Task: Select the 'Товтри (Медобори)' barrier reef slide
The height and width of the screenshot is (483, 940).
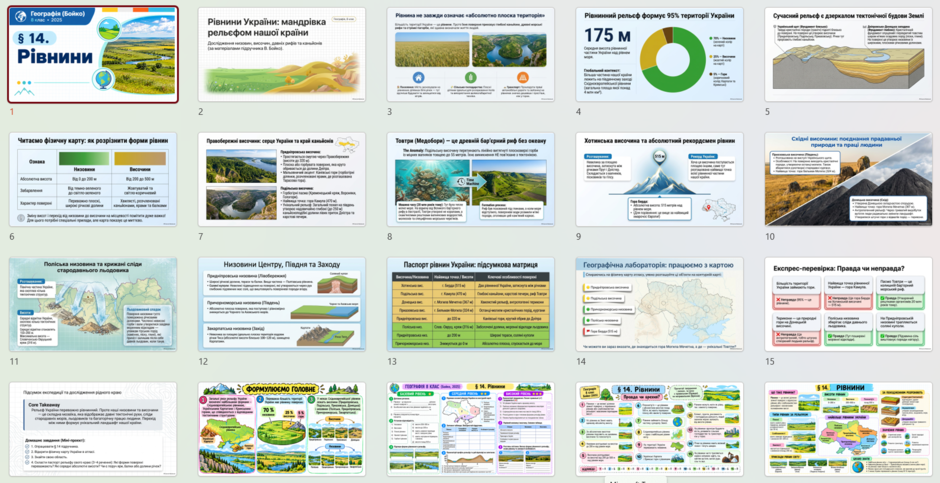Action: [471, 179]
